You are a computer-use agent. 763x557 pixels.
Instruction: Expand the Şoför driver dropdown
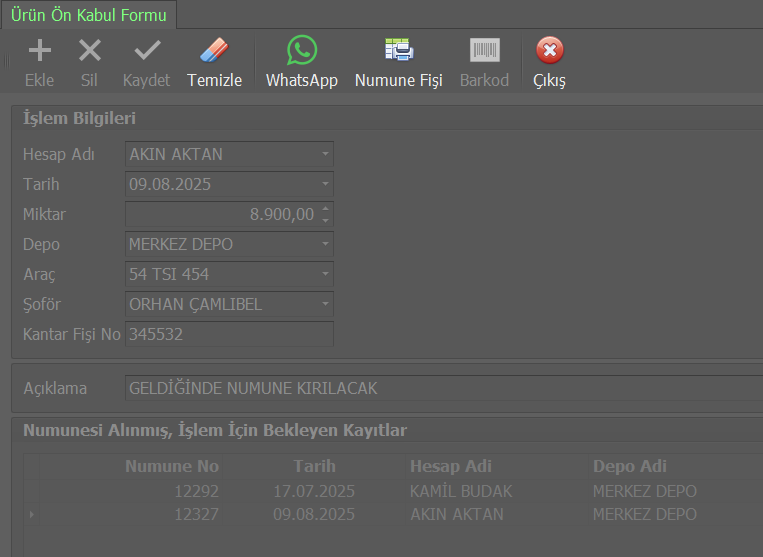(x=325, y=305)
